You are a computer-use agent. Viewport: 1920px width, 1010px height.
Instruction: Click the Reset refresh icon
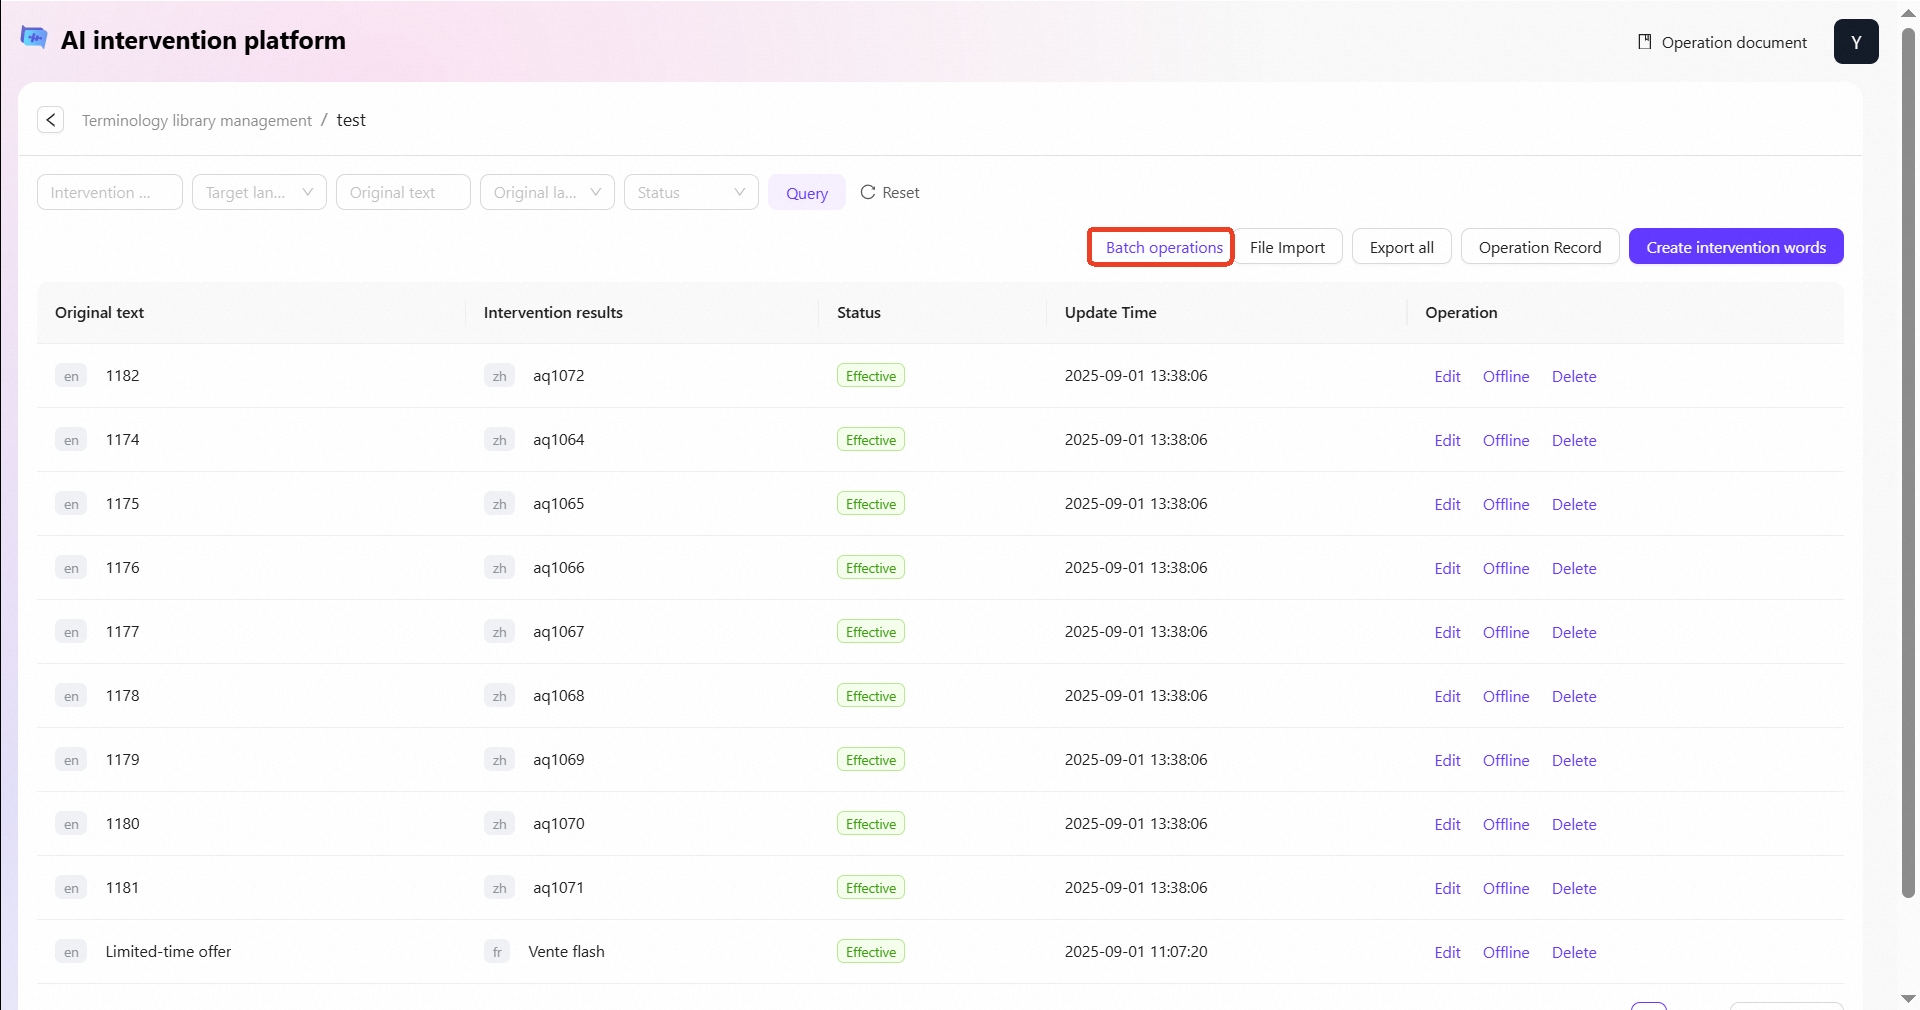pos(868,192)
